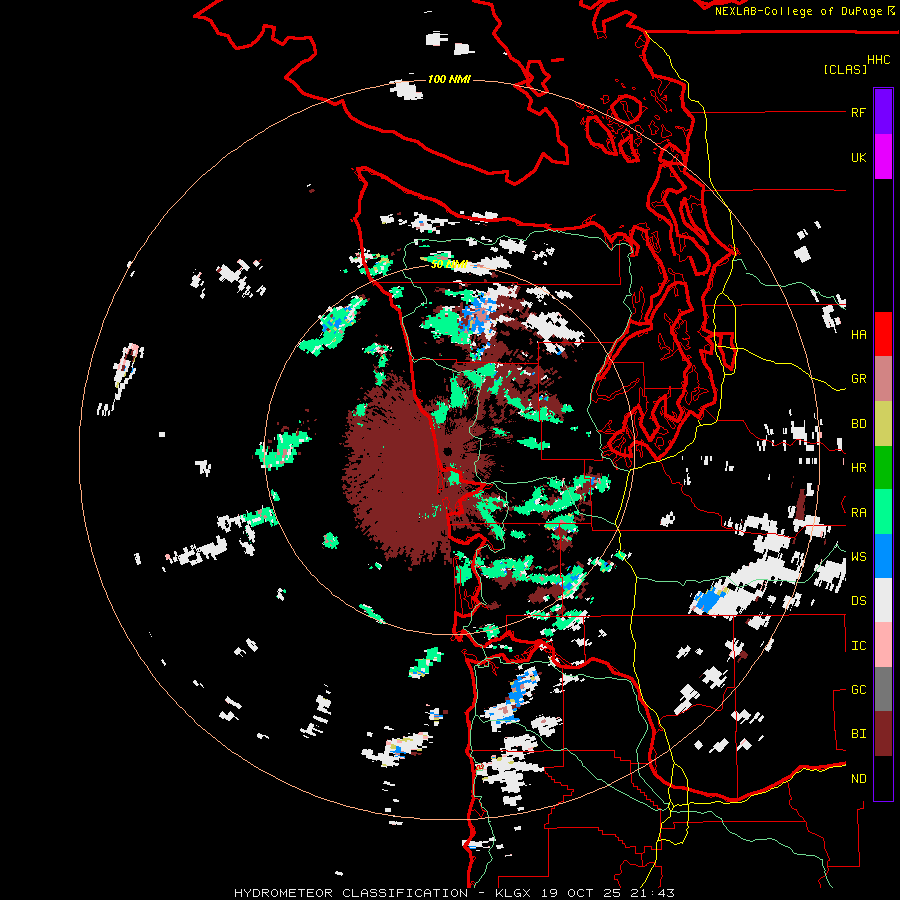
Task: Click the HHC product label
Action: point(878,60)
